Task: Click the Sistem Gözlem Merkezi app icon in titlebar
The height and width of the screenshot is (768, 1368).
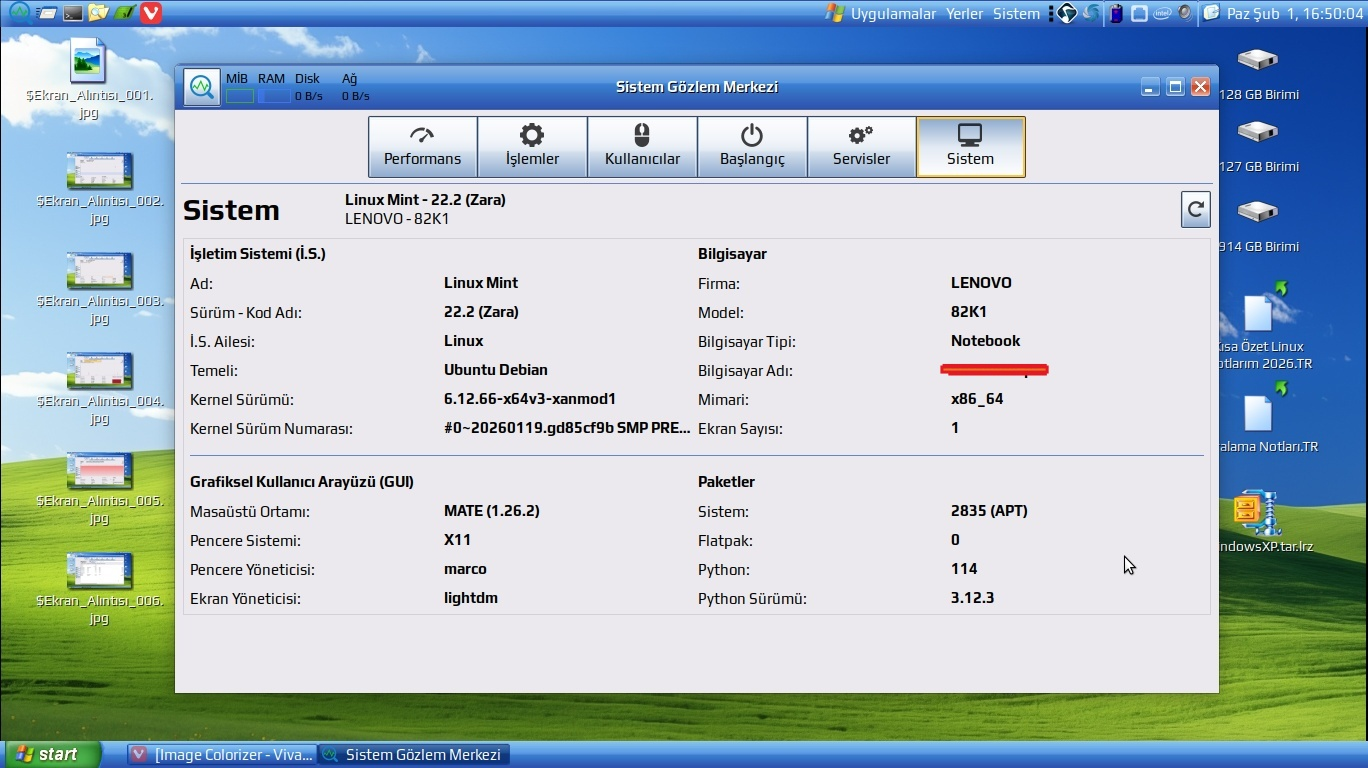Action: click(x=202, y=87)
